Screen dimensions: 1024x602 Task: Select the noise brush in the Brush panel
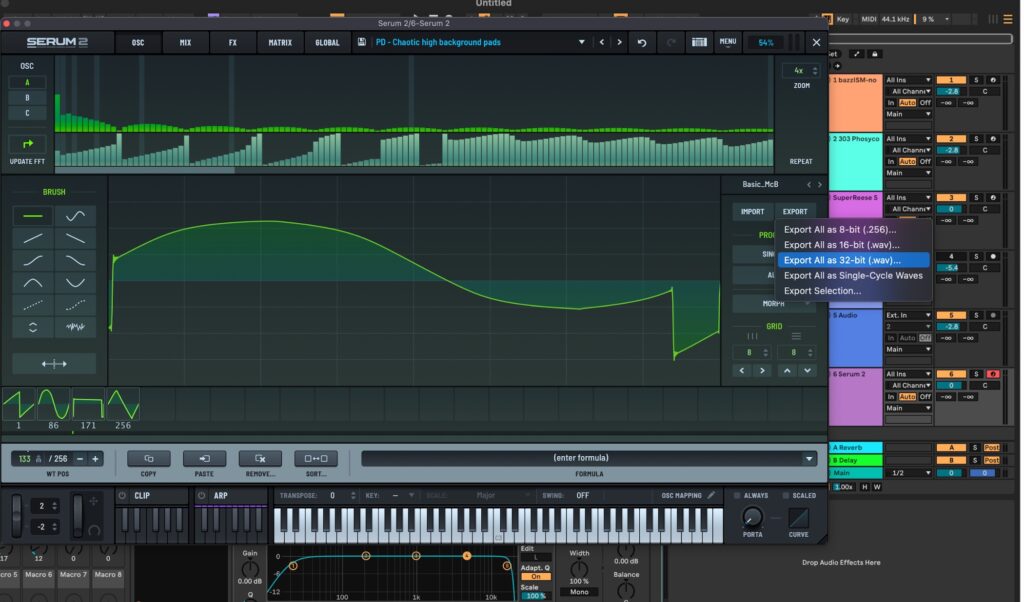tap(75, 325)
